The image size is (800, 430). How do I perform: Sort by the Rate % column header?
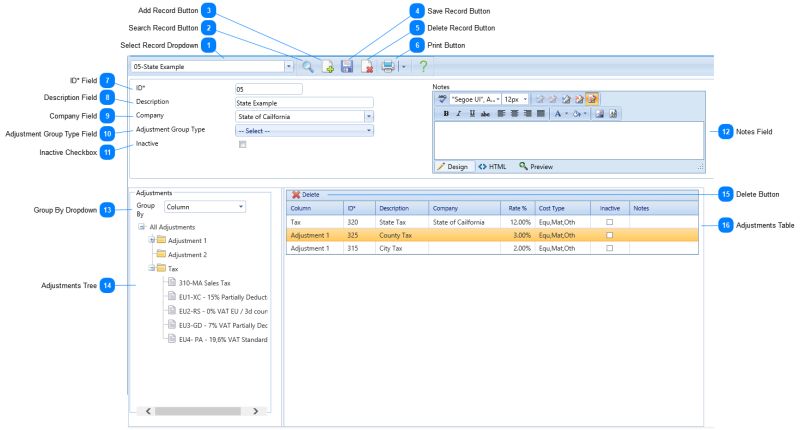517,208
